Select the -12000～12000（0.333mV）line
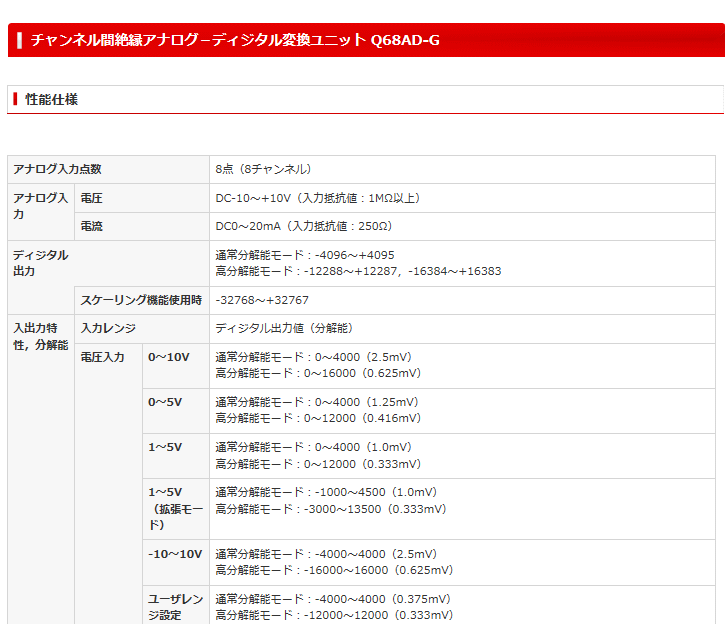The image size is (725, 624). (334, 615)
